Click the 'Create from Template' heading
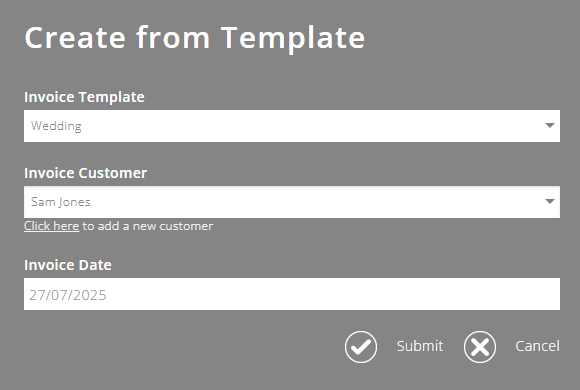Screen dimensions: 580x390 195,38
